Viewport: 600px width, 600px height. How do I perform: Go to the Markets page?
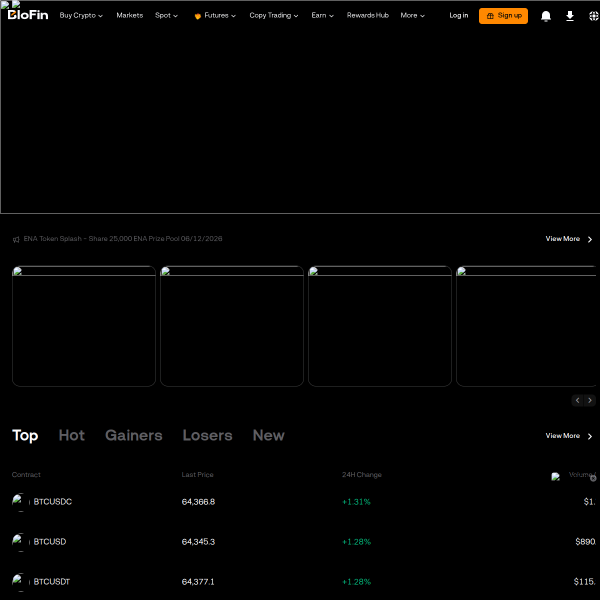130,15
